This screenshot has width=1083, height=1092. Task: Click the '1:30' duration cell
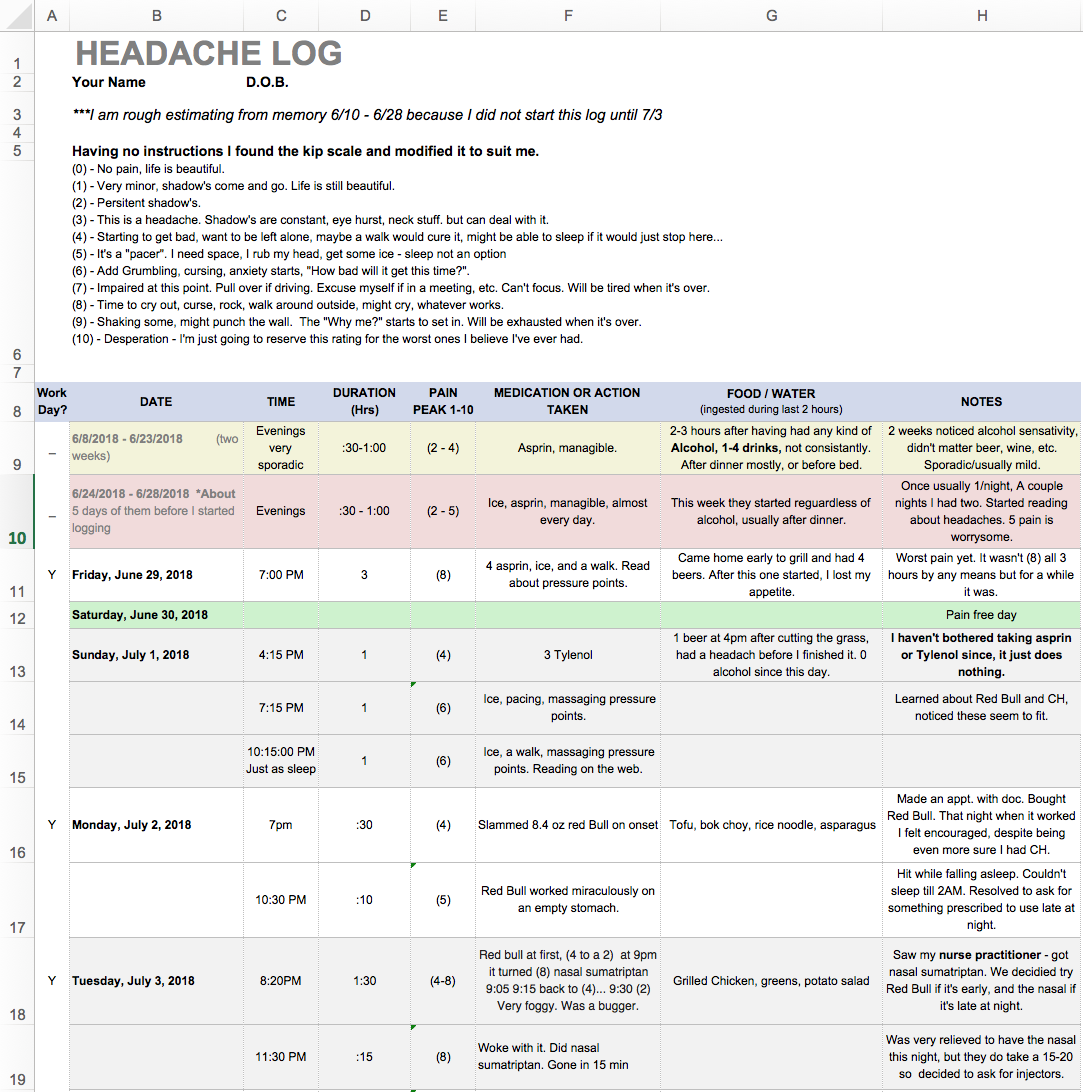[364, 981]
